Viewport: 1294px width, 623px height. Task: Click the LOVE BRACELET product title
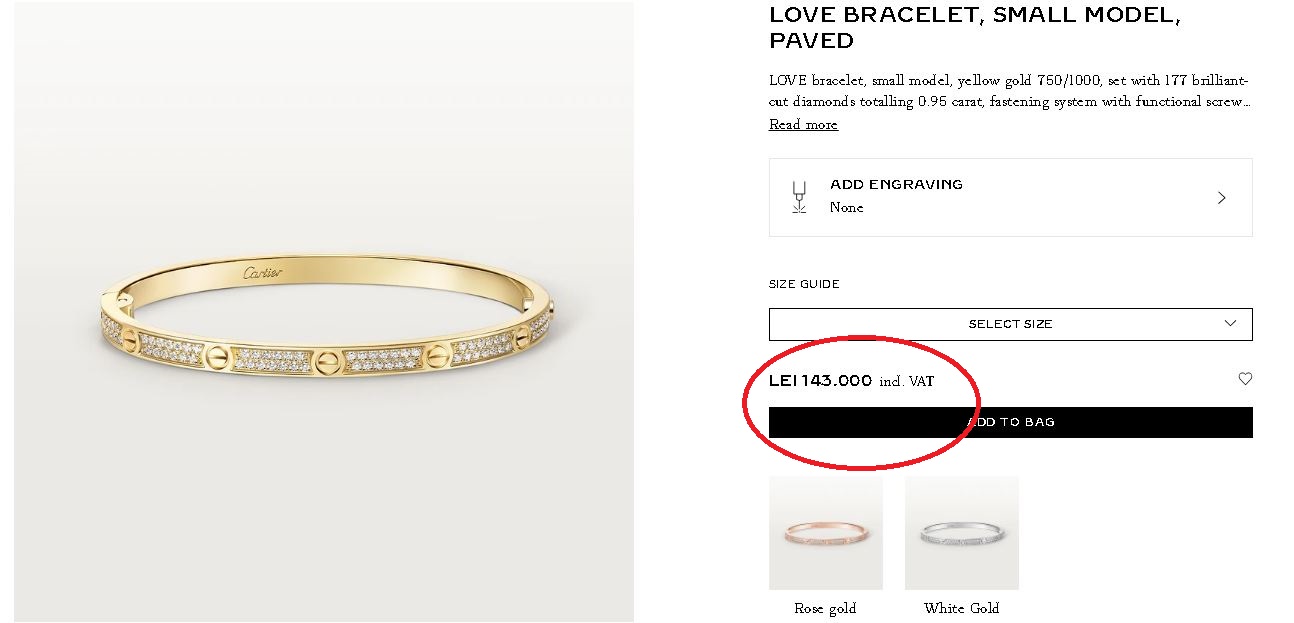[x=974, y=28]
